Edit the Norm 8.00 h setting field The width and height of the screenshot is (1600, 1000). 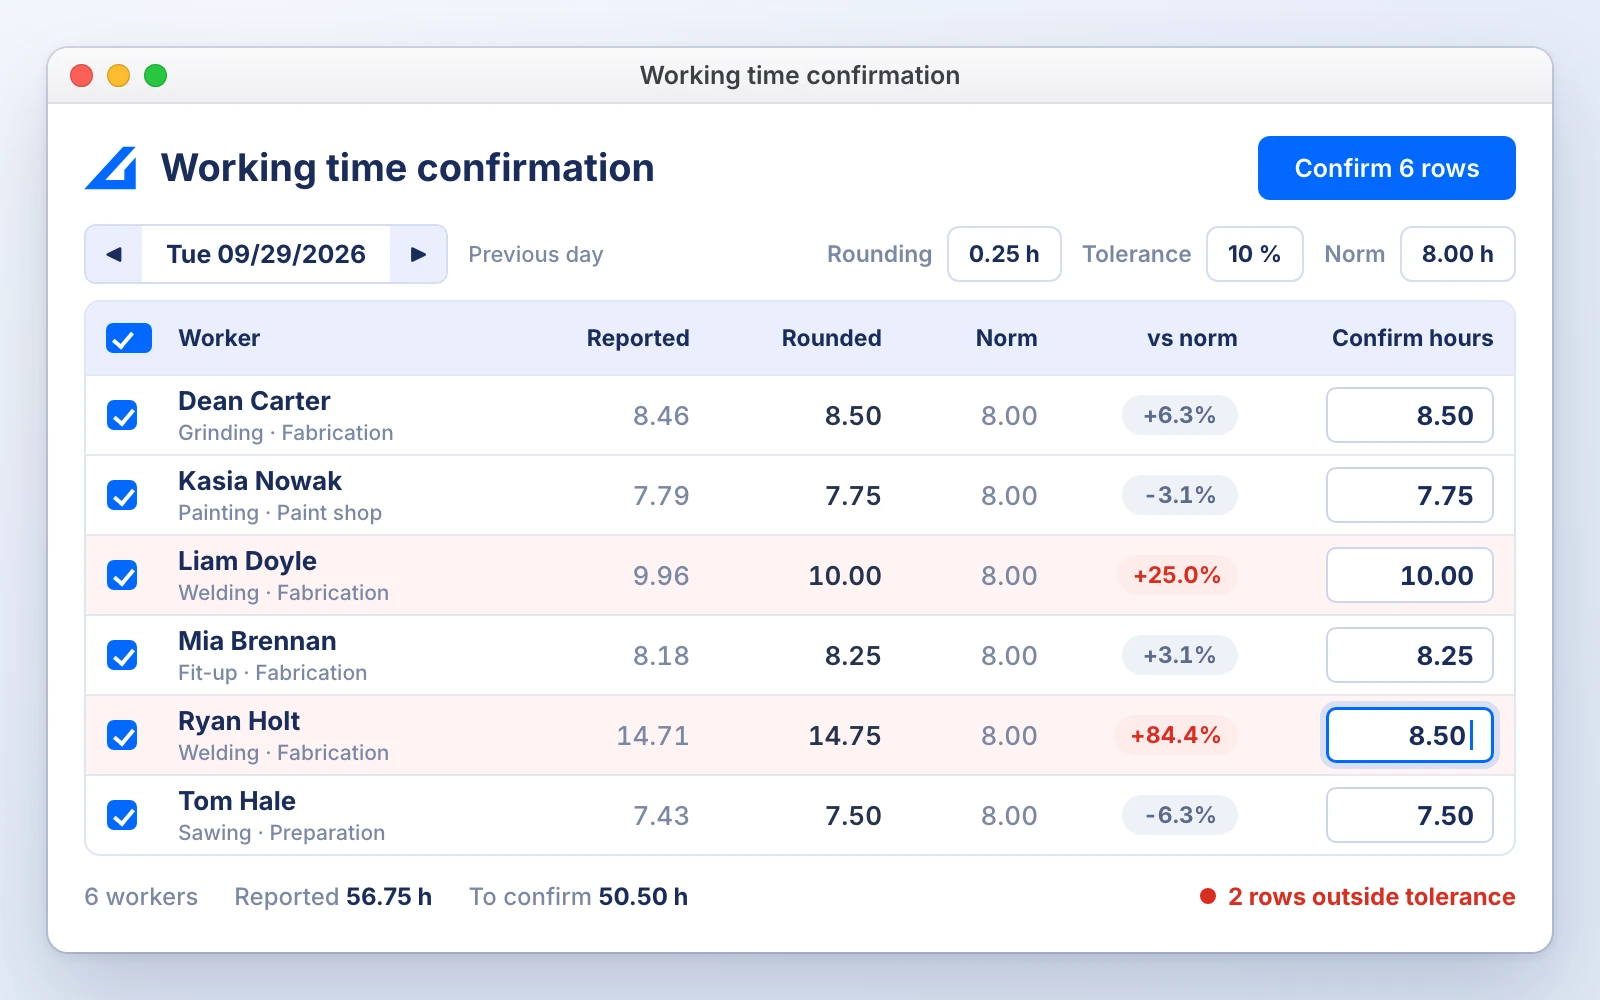(x=1457, y=254)
